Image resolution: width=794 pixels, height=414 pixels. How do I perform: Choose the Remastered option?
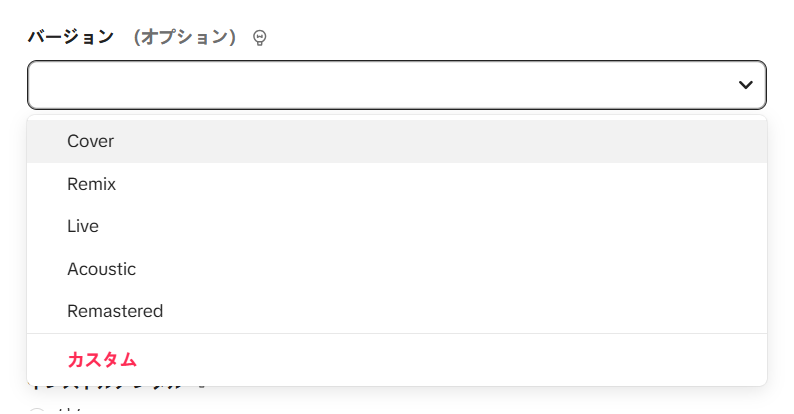click(x=115, y=311)
